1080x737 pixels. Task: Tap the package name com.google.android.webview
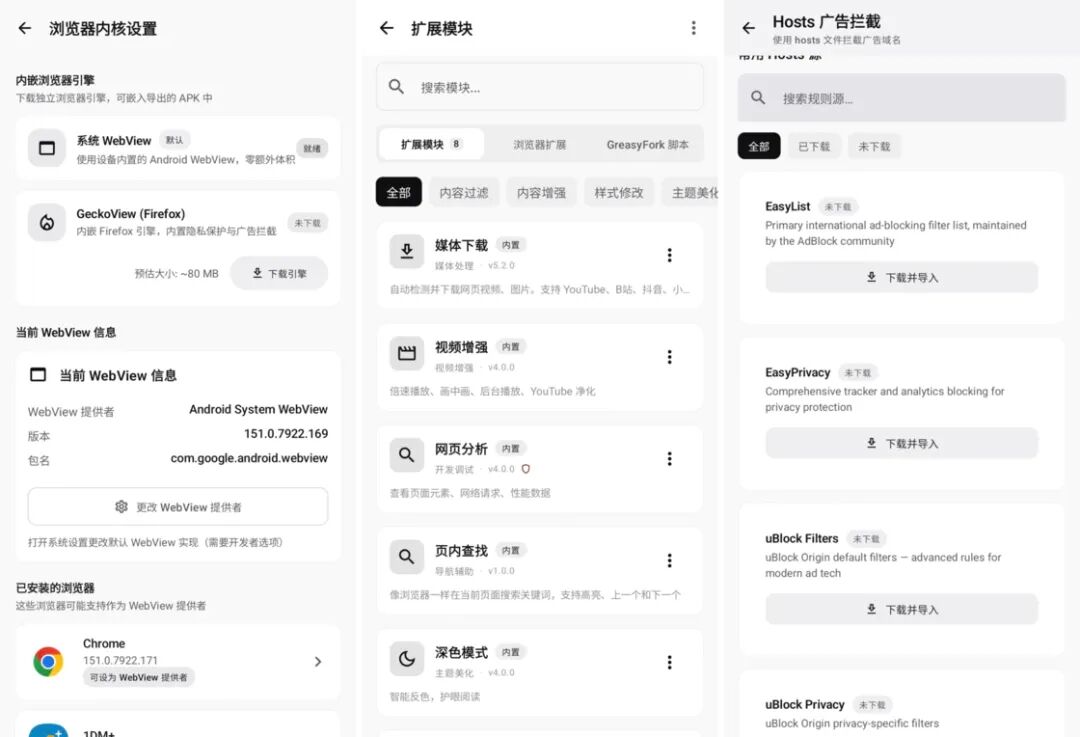(249, 458)
